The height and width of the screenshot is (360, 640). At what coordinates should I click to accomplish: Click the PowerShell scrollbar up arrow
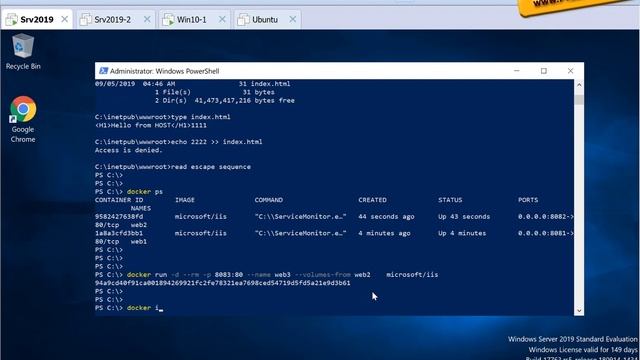579,85
